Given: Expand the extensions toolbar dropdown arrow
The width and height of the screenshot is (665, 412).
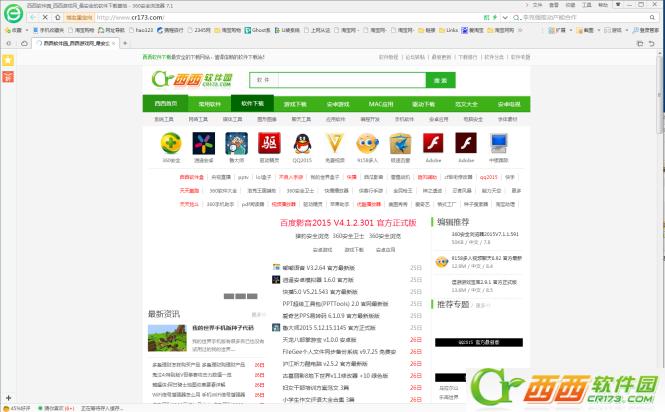Looking at the screenshot, I should 571,30.
